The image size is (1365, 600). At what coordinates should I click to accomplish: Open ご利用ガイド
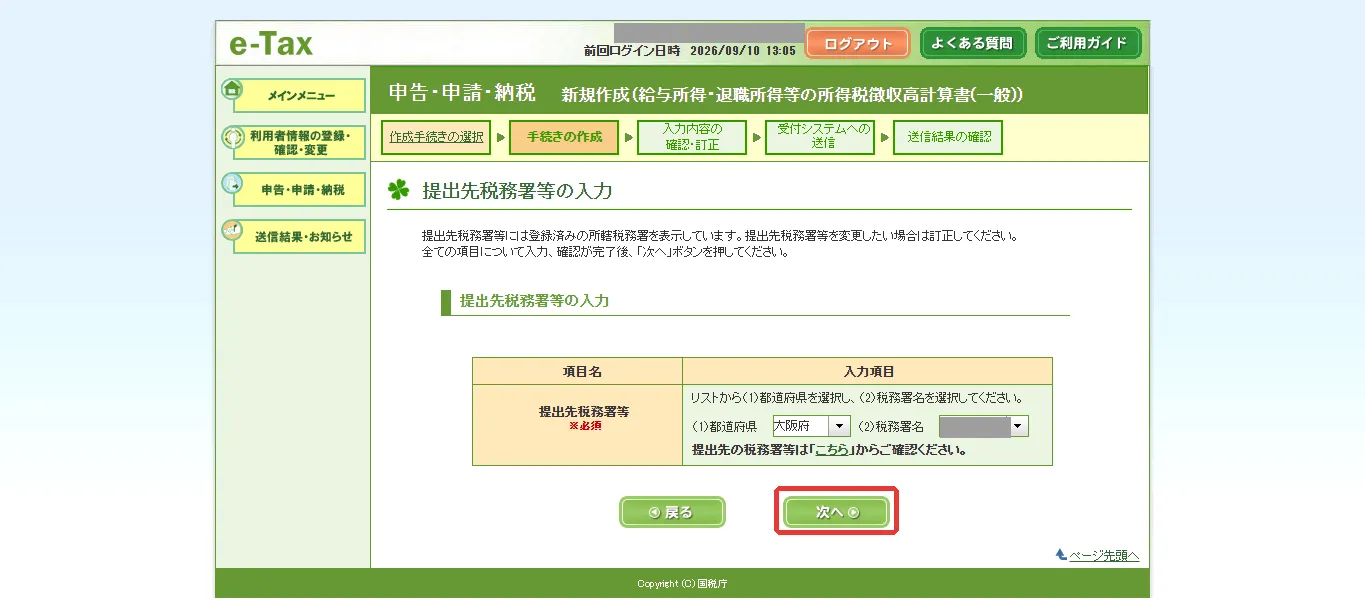(x=1088, y=44)
